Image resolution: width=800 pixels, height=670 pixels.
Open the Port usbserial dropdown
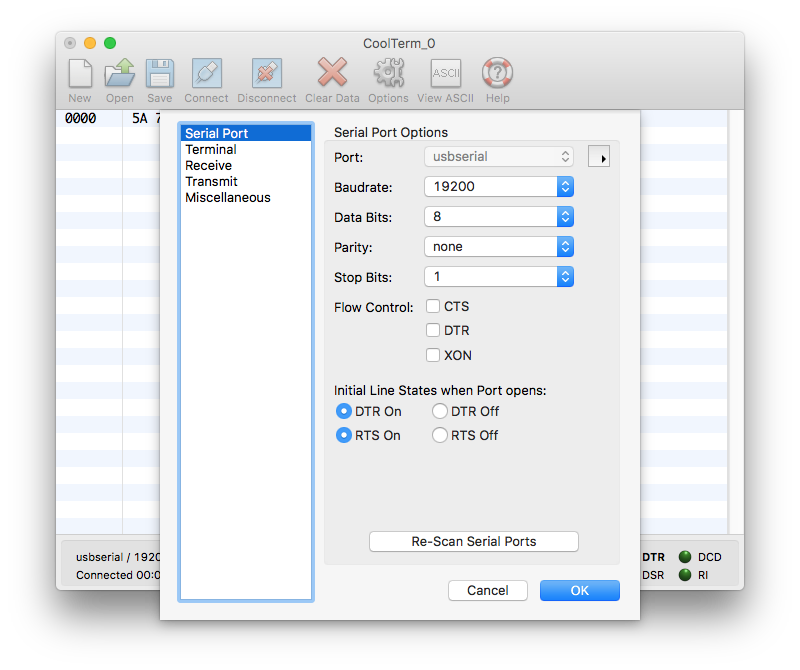(499, 157)
